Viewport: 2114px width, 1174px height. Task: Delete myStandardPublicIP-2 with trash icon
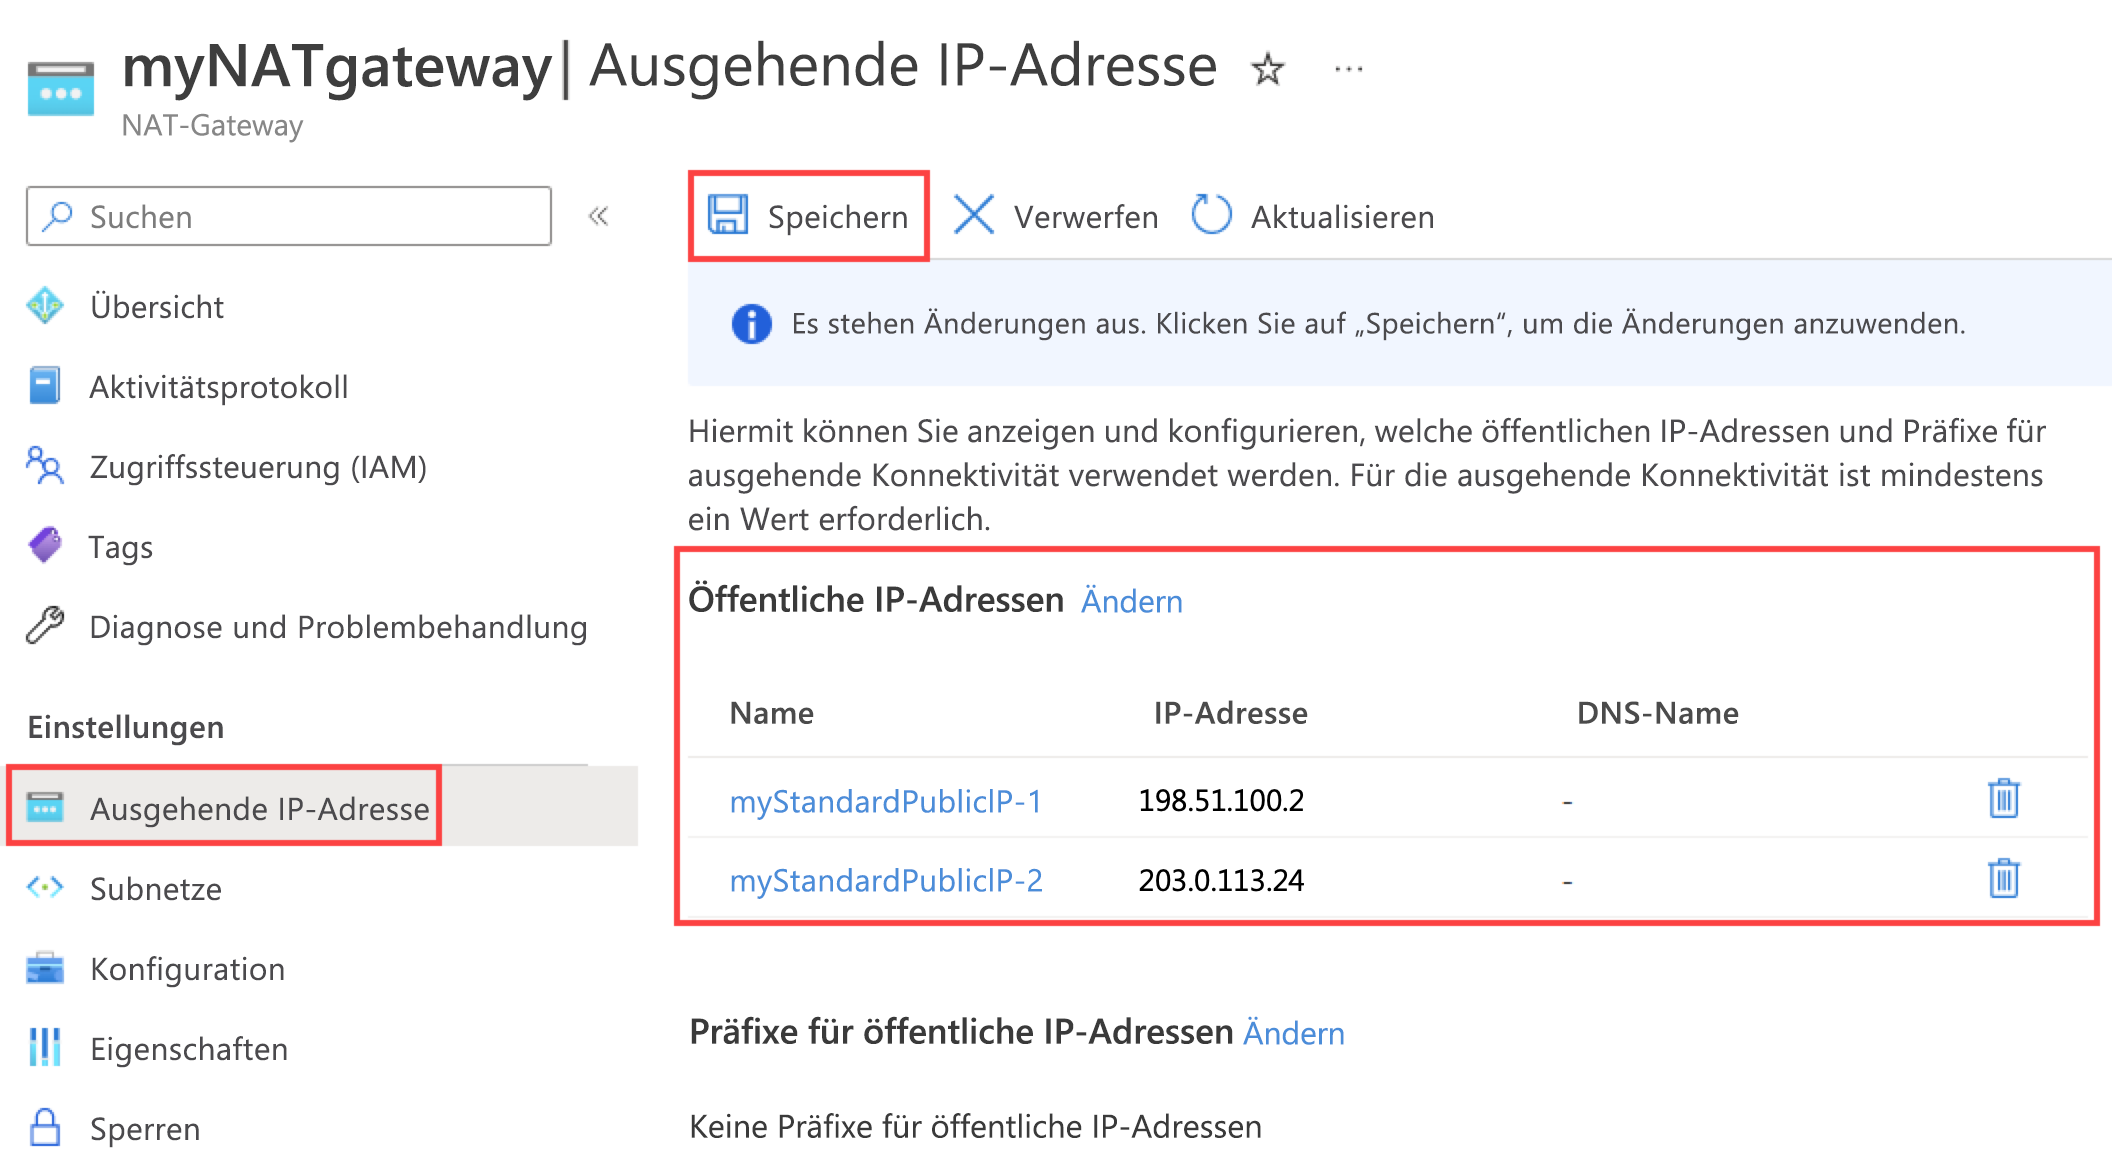[x=2003, y=878]
